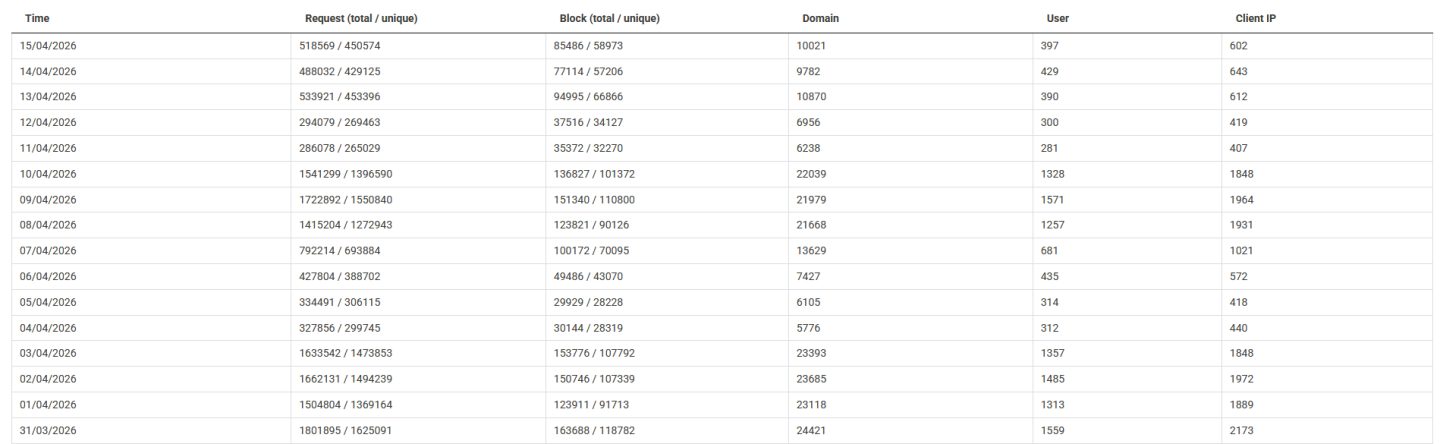Click the 01/04/2026 date cell
Viewport: 1440px width, 444px height.
click(48, 404)
